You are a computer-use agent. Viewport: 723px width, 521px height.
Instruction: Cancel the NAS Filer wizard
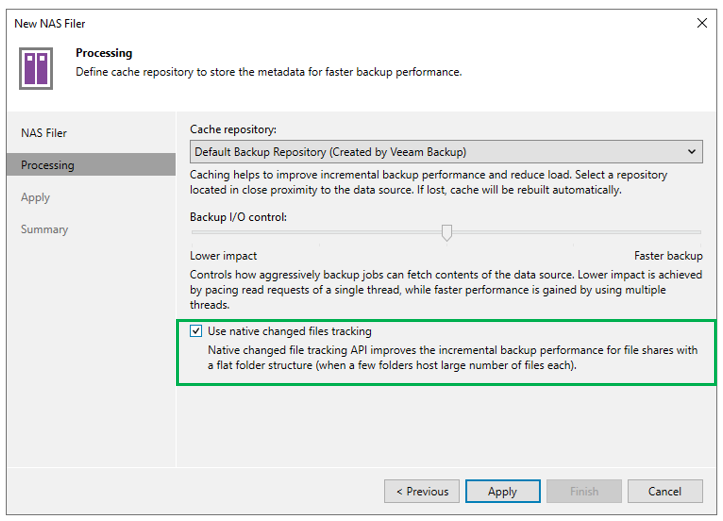(x=665, y=491)
